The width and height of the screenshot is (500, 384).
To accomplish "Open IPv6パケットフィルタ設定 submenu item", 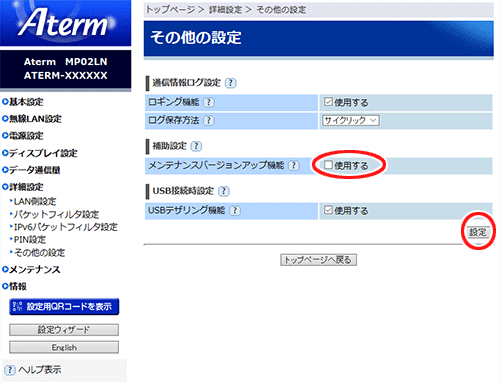I will click(x=65, y=227).
